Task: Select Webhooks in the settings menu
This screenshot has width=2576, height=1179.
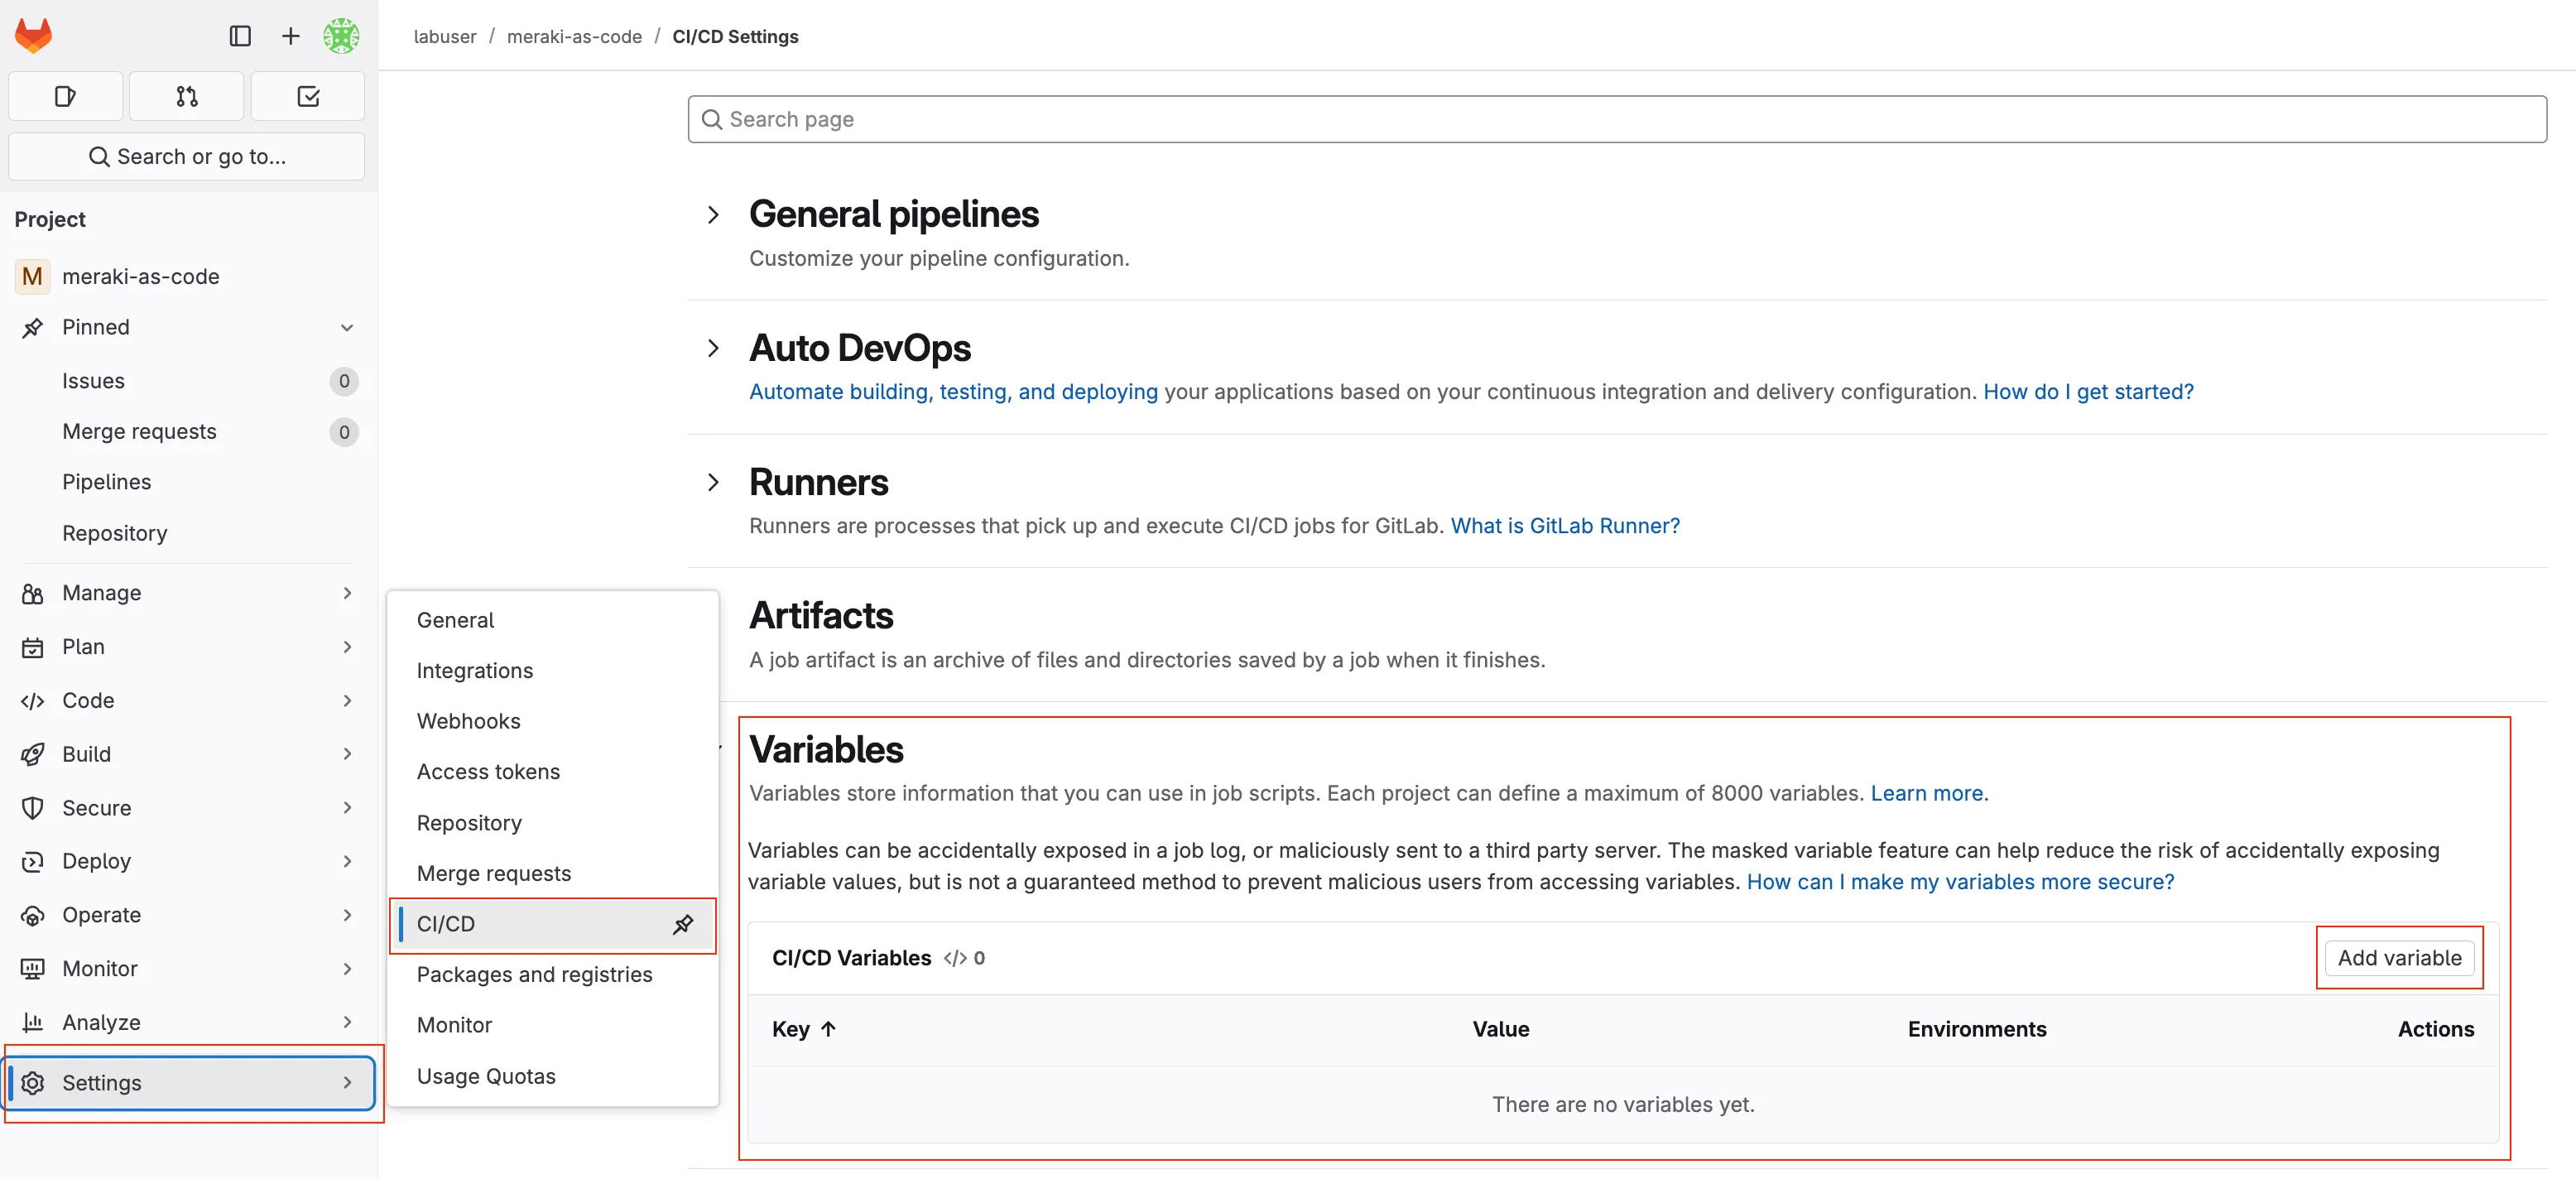Action: [468, 721]
